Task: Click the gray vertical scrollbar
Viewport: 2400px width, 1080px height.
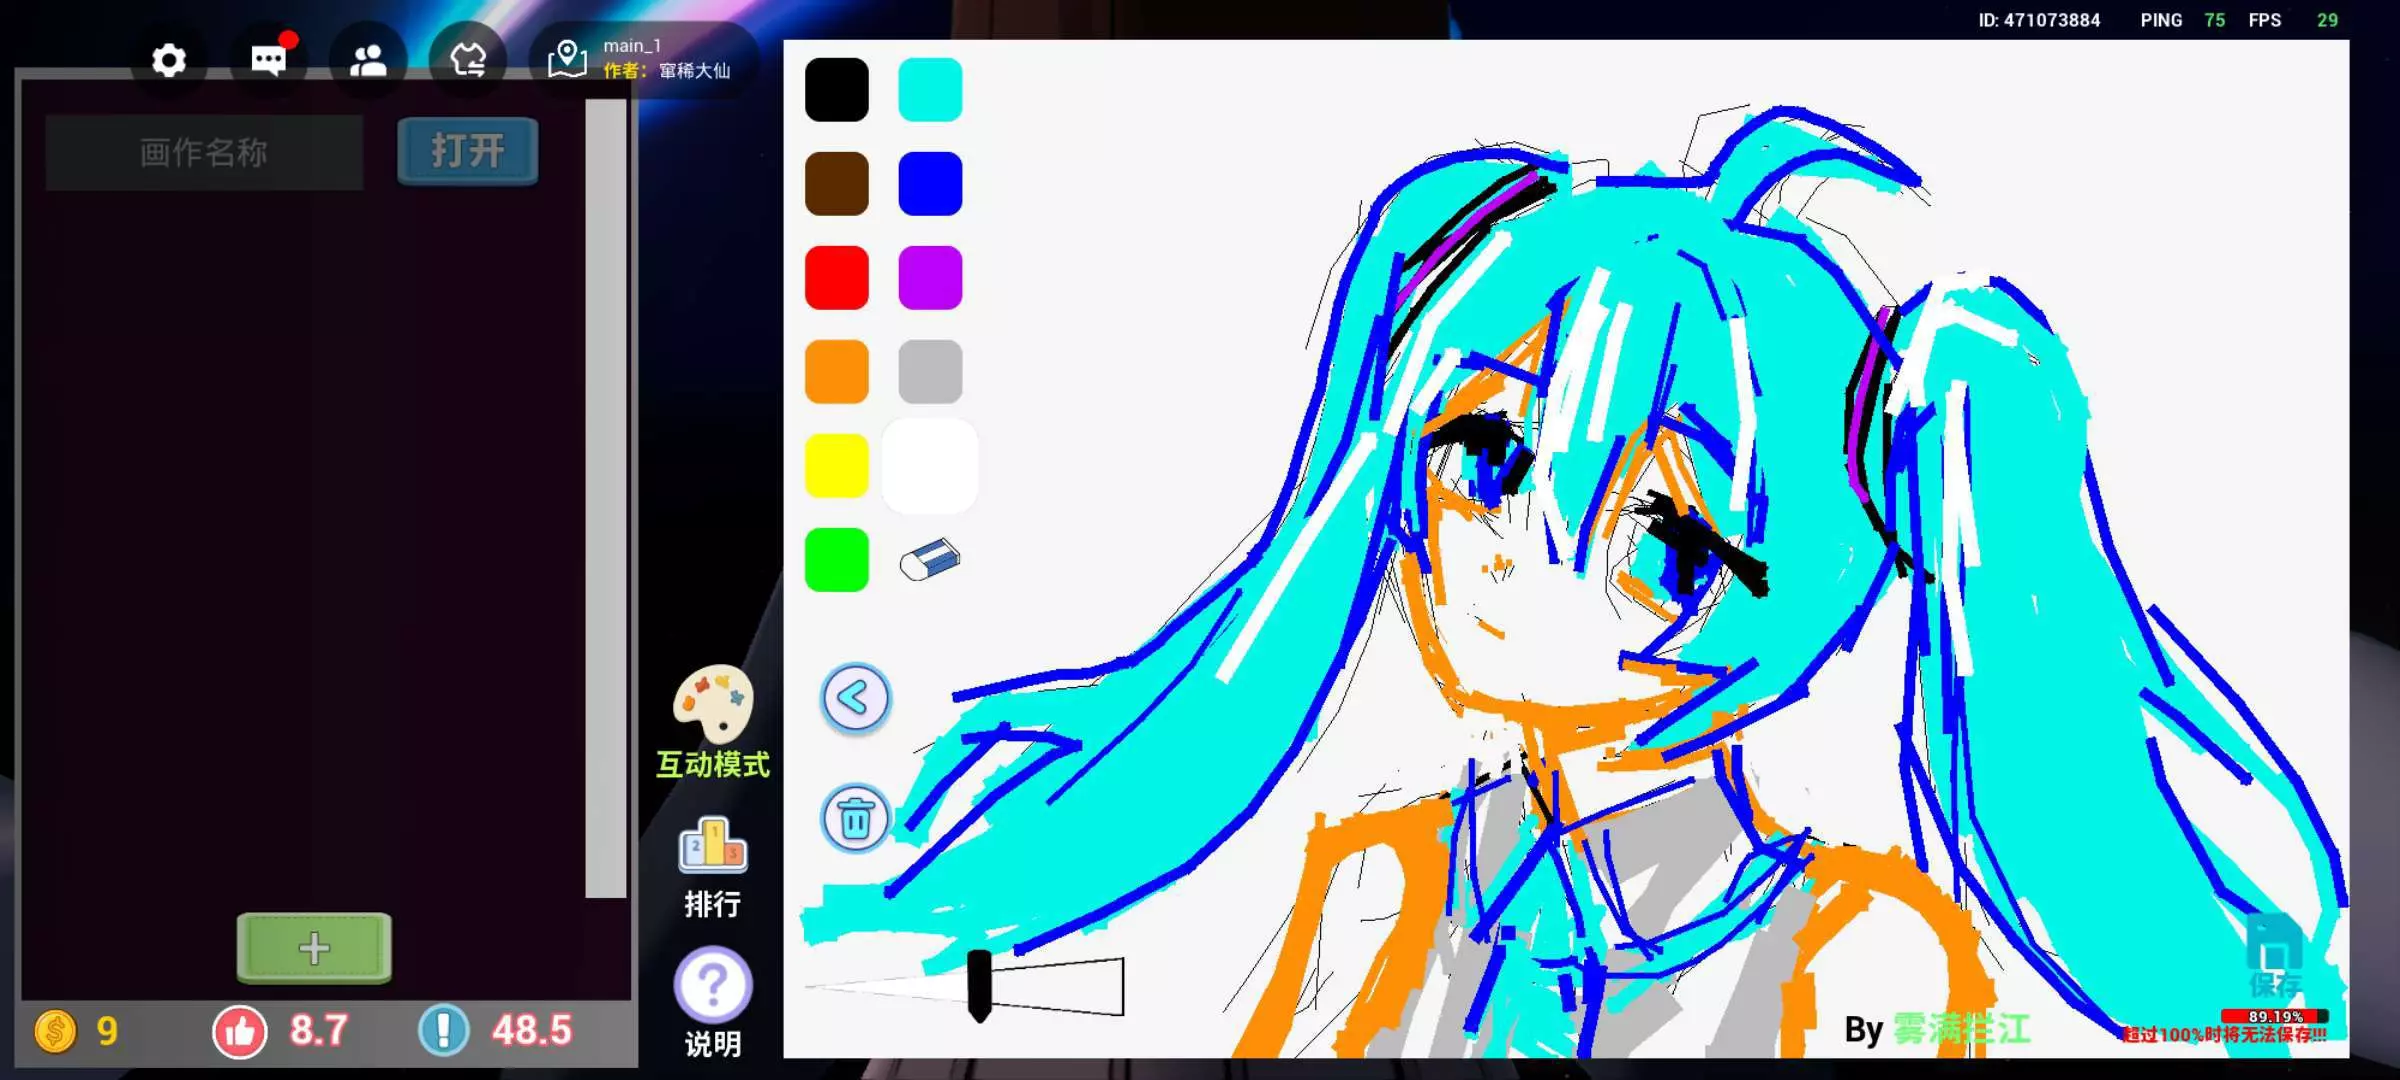Action: click(x=605, y=500)
